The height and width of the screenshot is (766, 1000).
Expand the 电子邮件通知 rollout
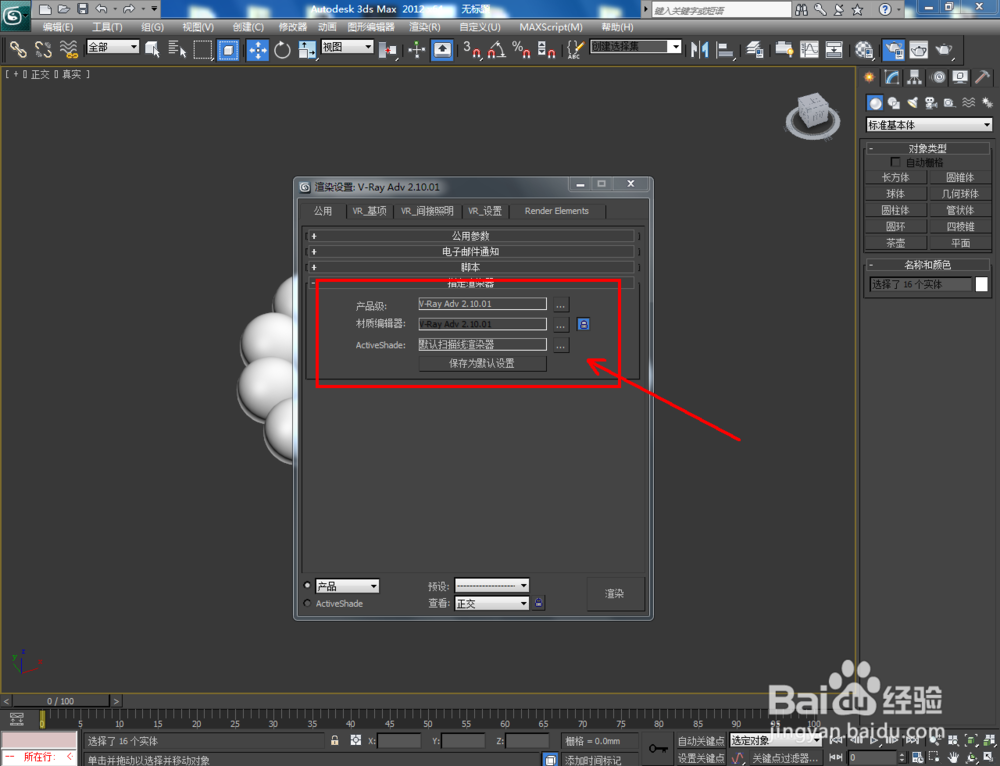(x=471, y=251)
